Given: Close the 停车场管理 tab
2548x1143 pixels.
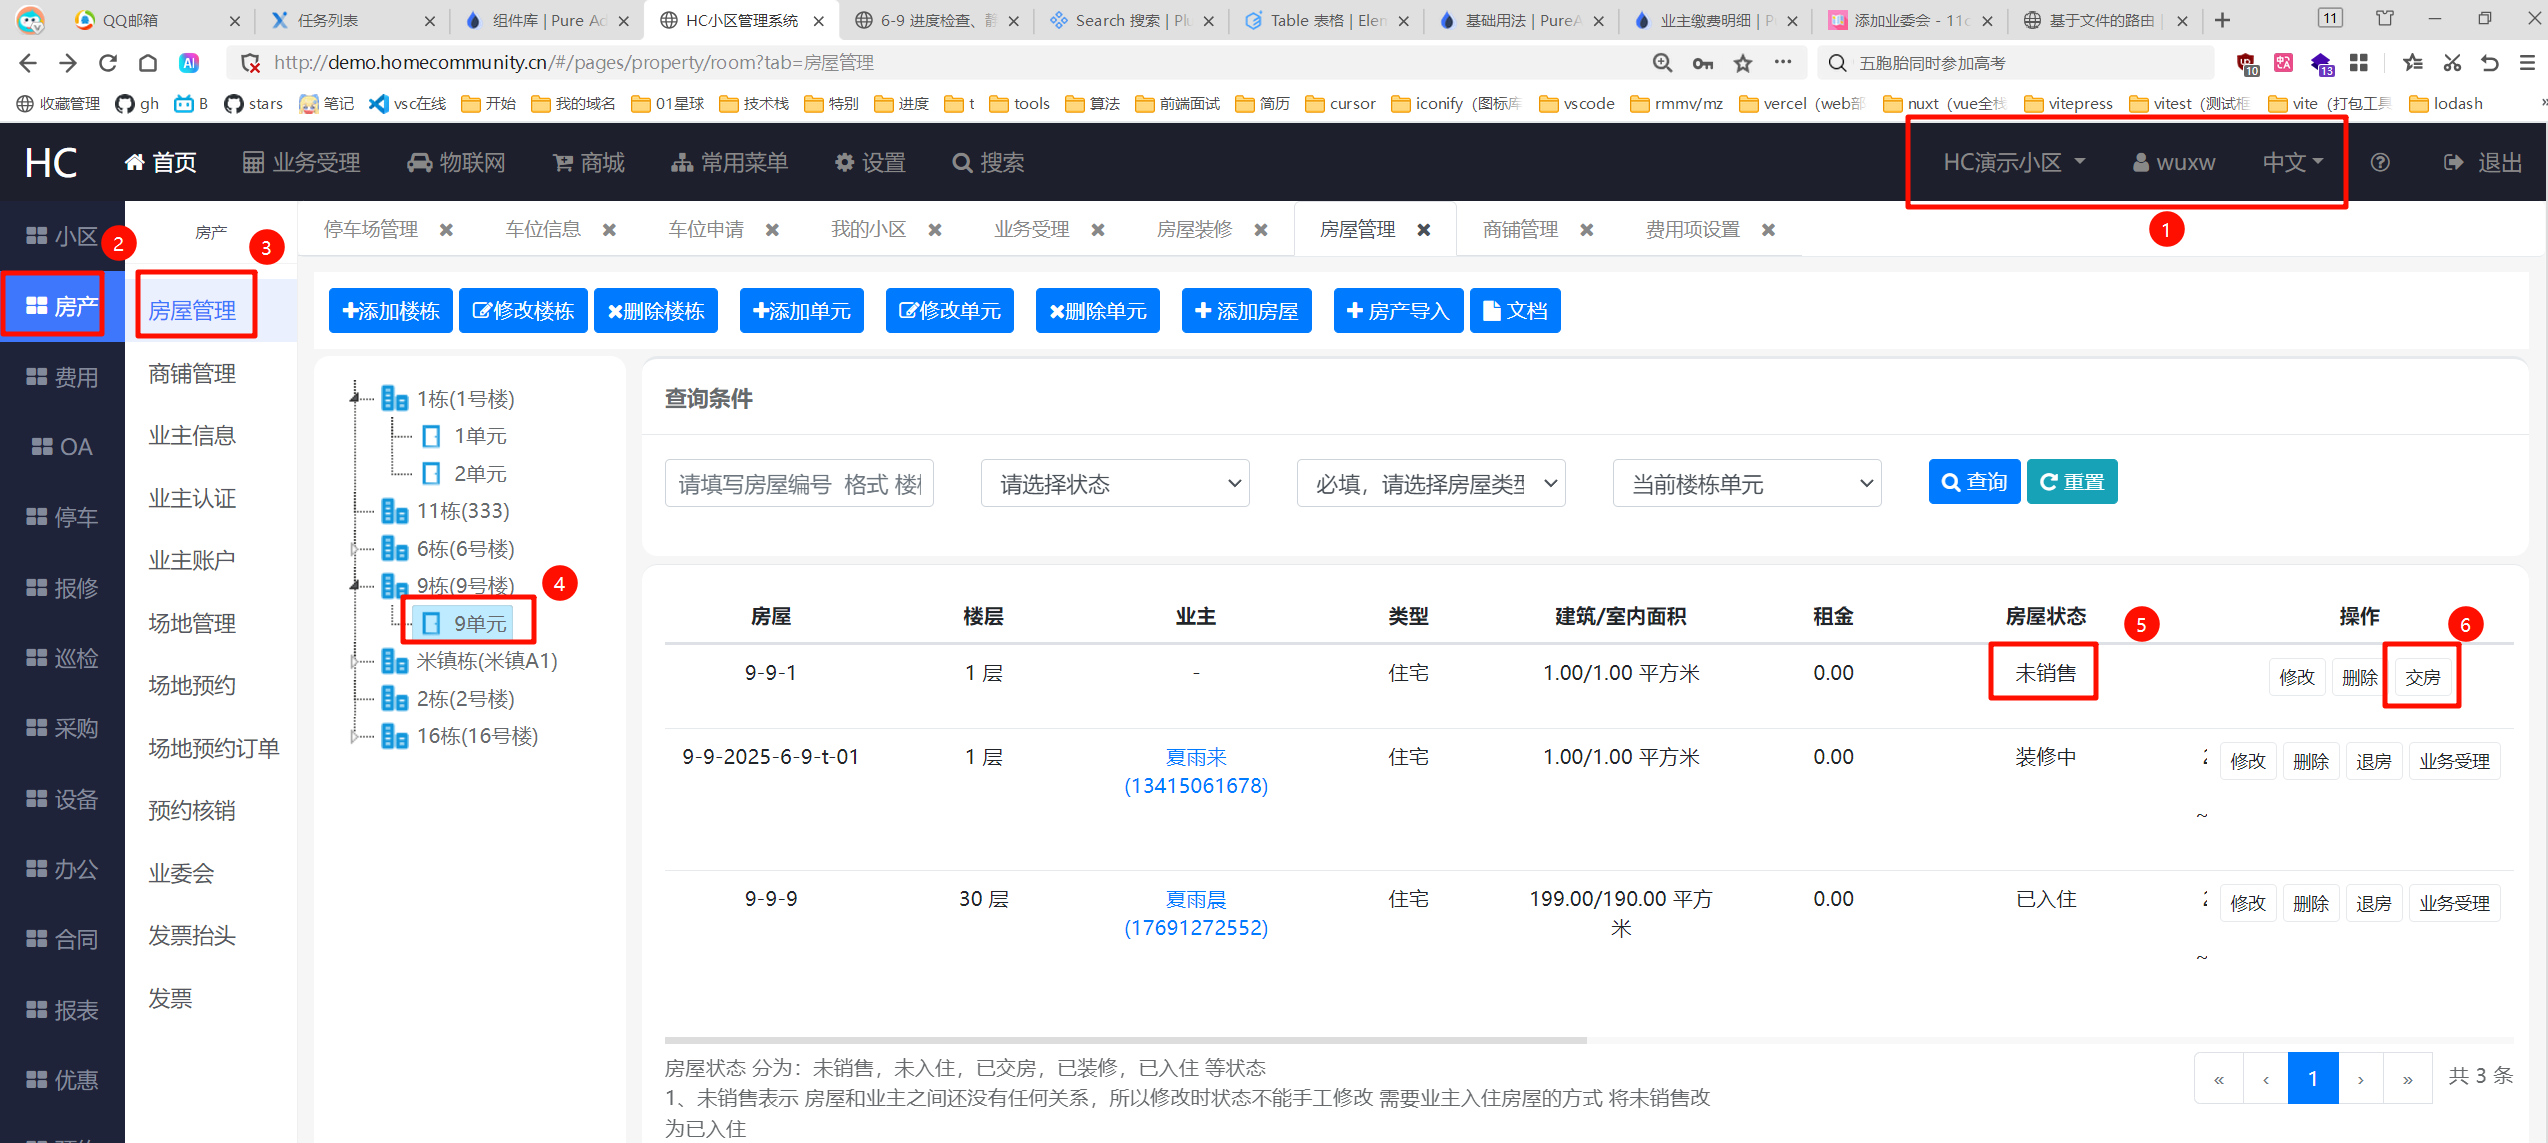Looking at the screenshot, I should pyautogui.click(x=447, y=230).
